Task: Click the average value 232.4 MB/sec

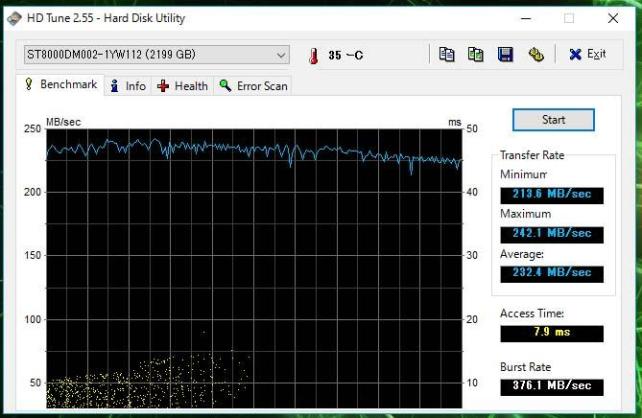Action: (552, 273)
